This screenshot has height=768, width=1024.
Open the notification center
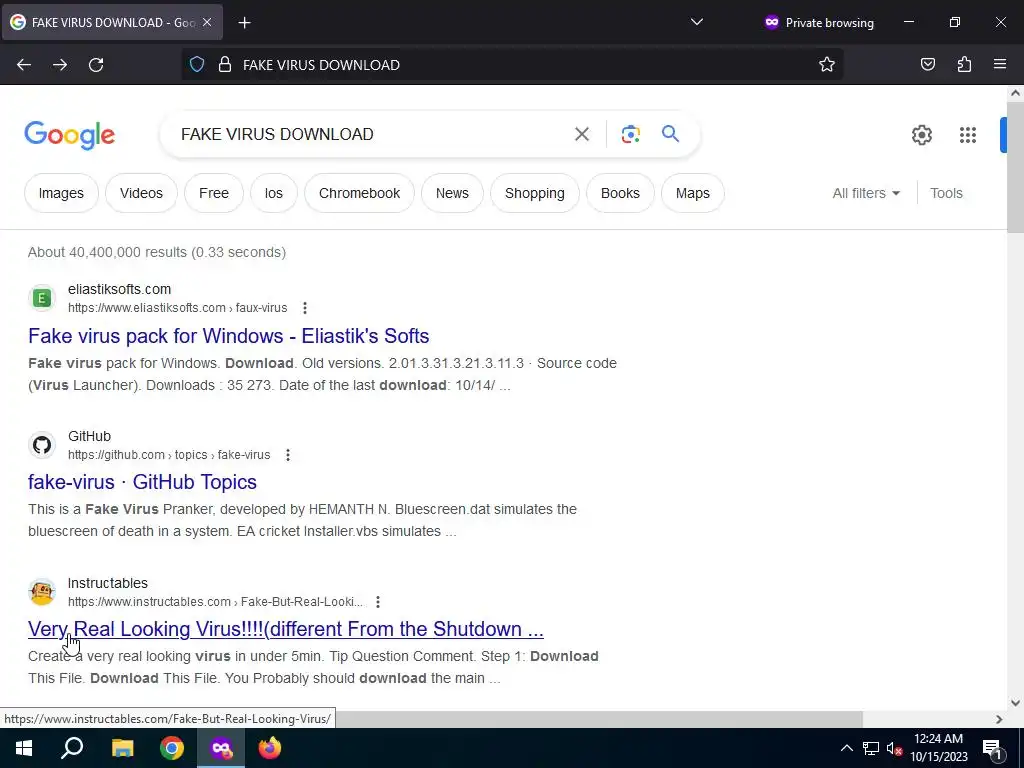992,748
